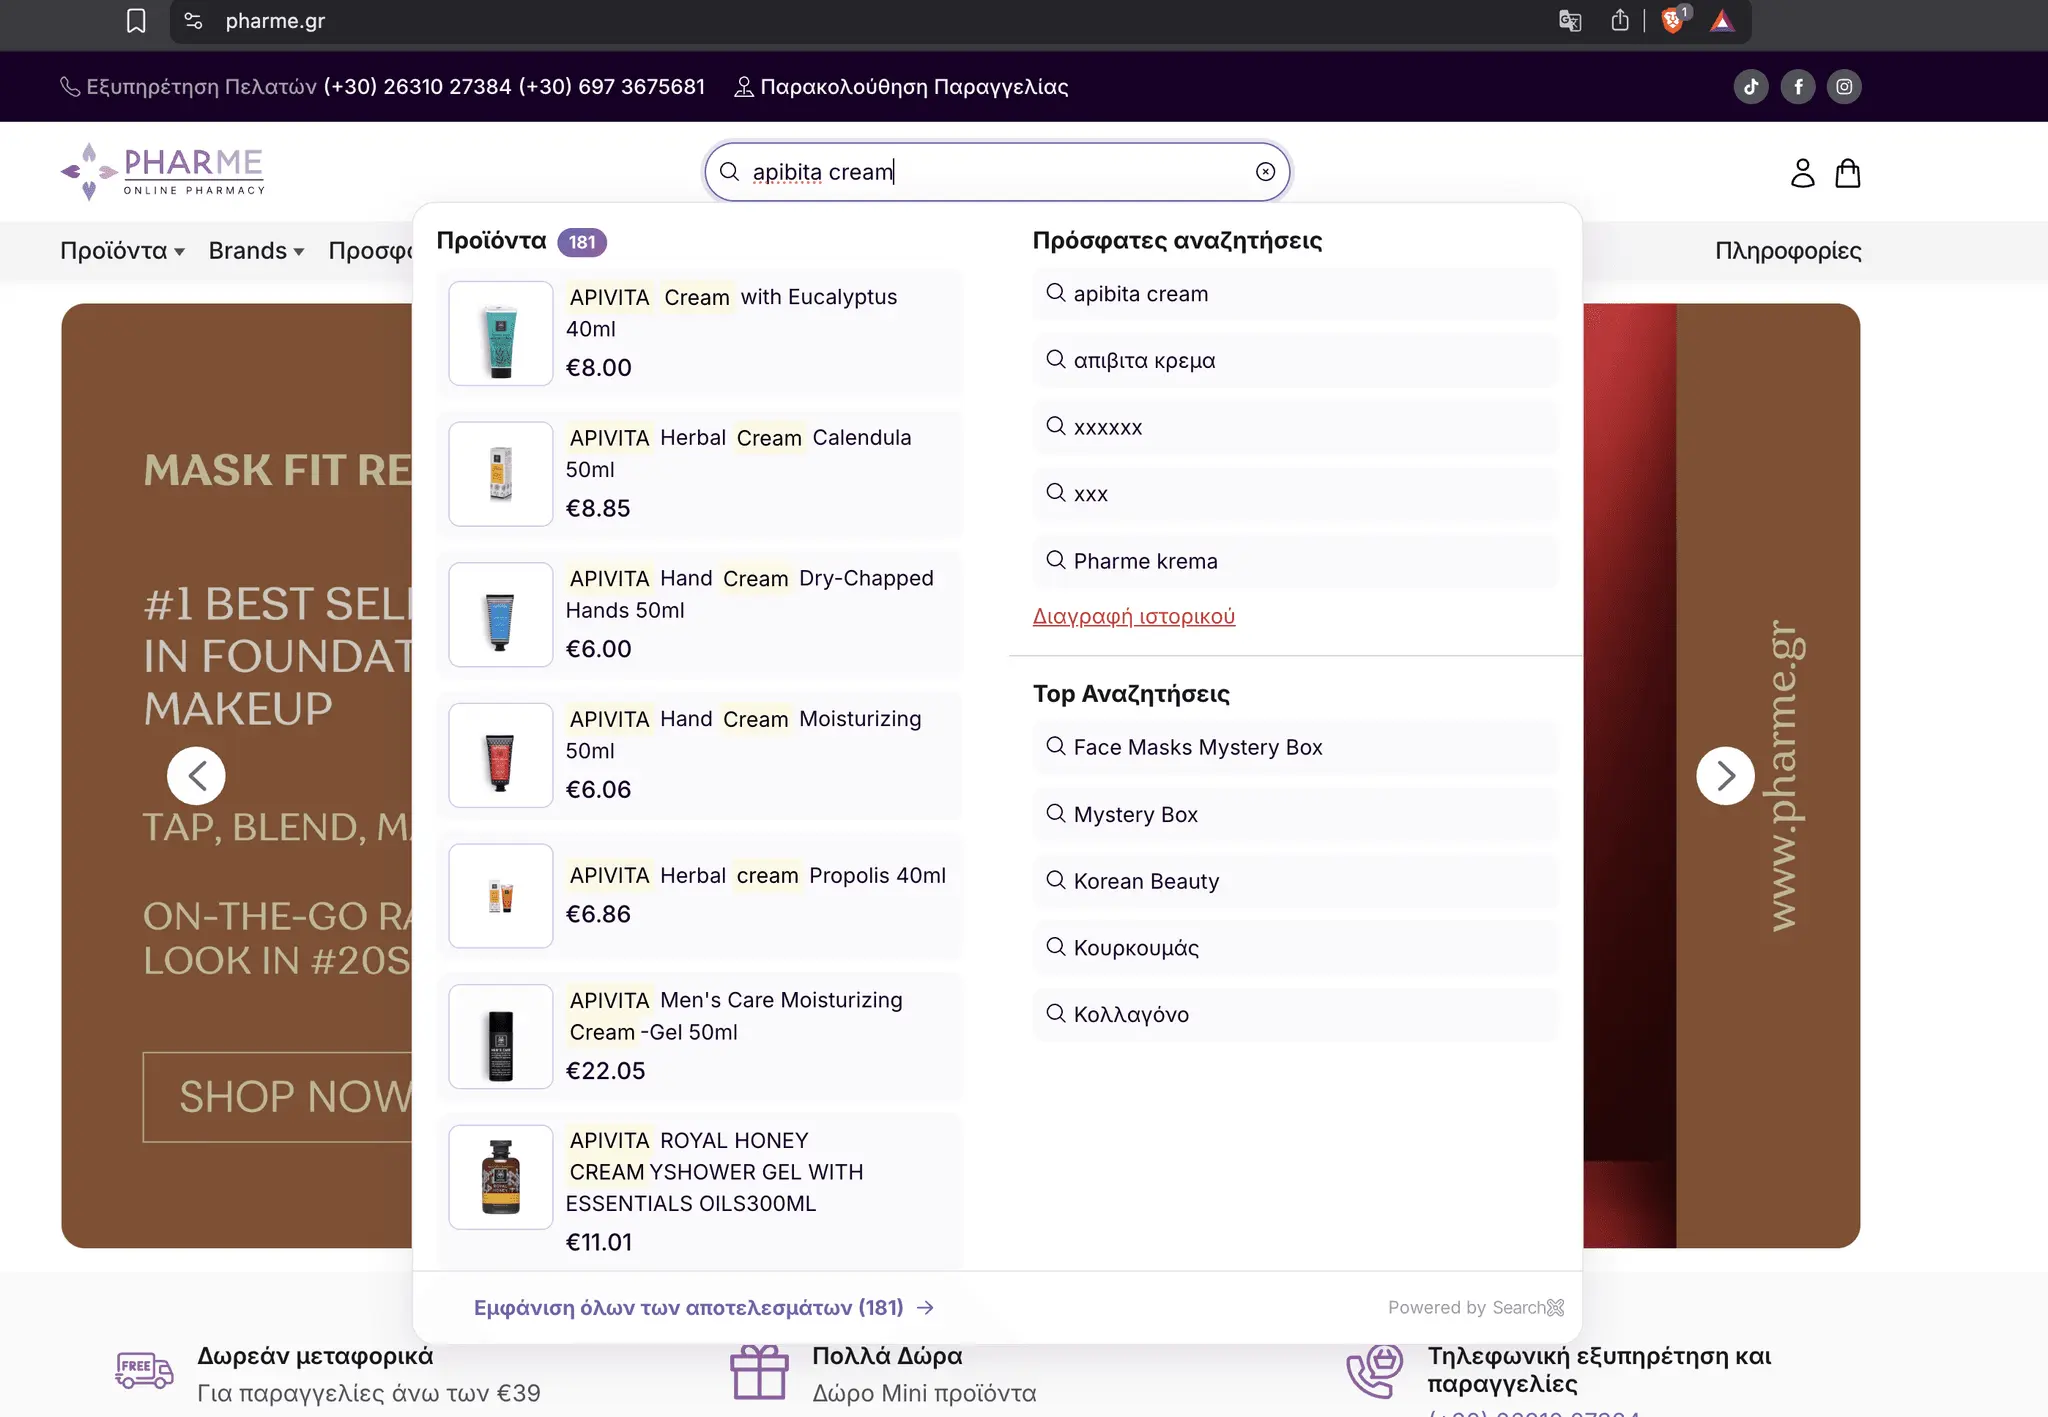
Task: Click the browser share icon
Action: [1620, 21]
